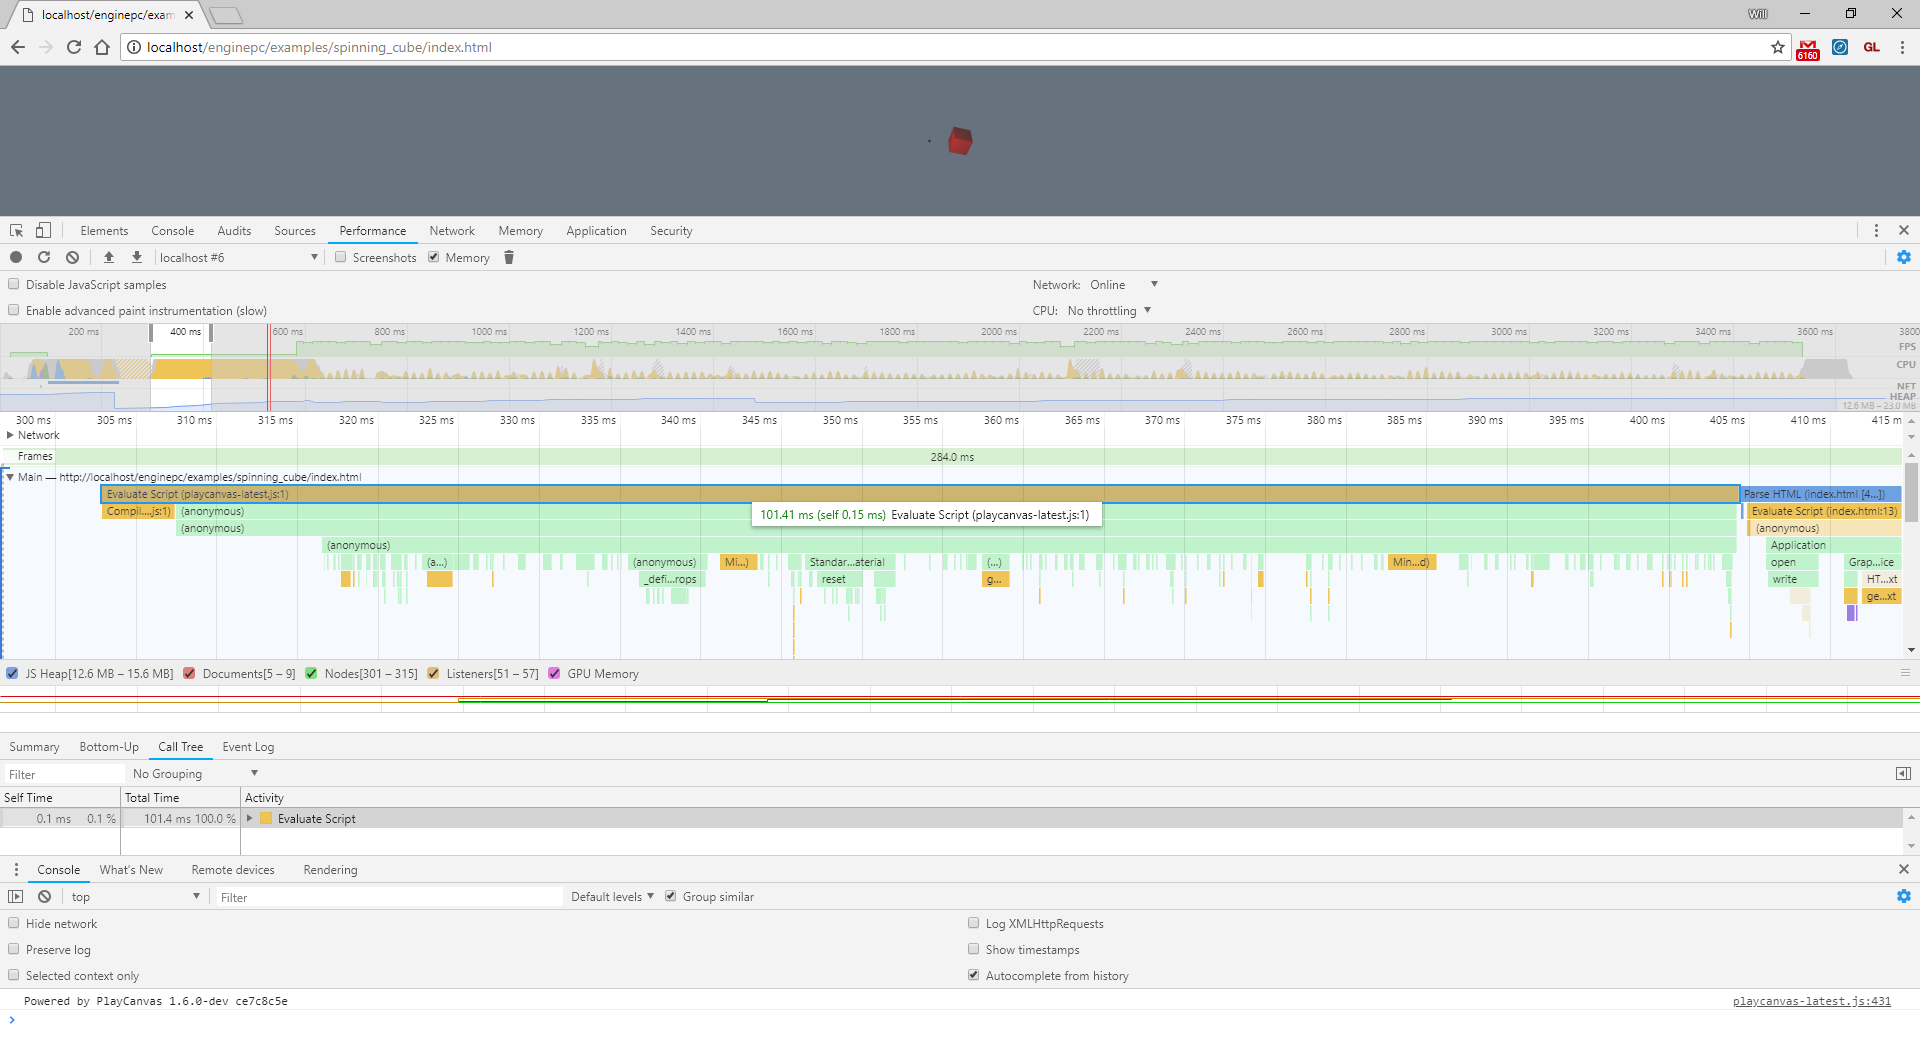
Task: Enable the Screenshots checkbox
Action: click(x=341, y=257)
